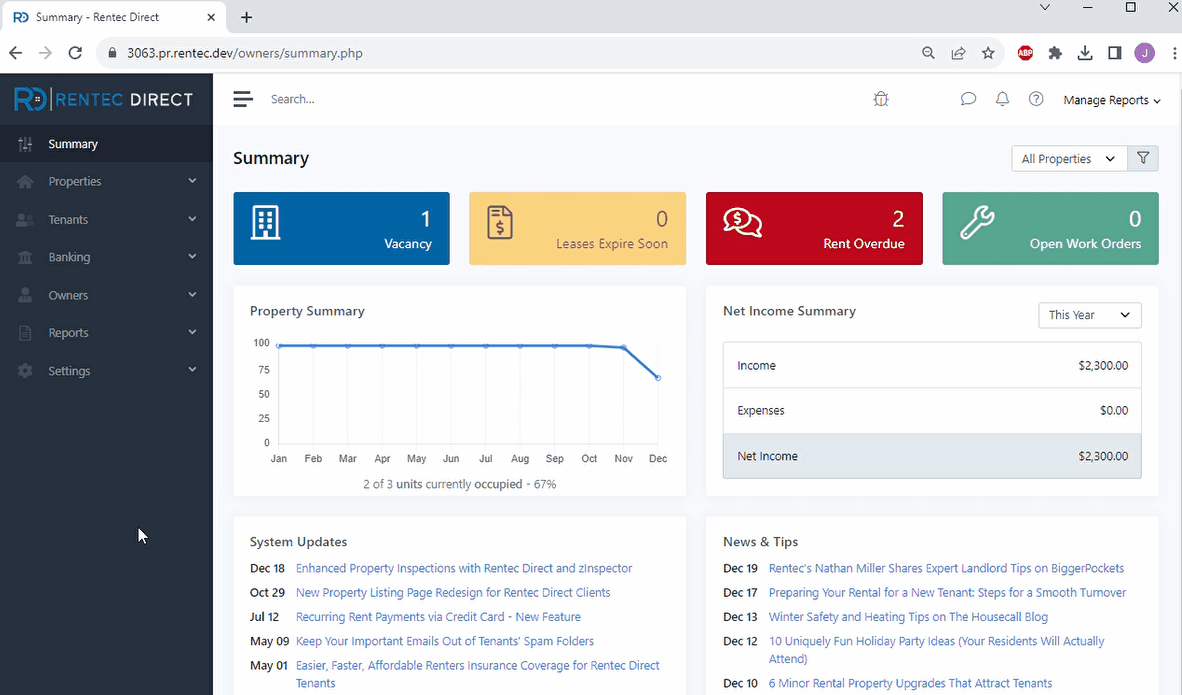
Task: Click the Income $2,300.00 row
Action: [932, 366]
